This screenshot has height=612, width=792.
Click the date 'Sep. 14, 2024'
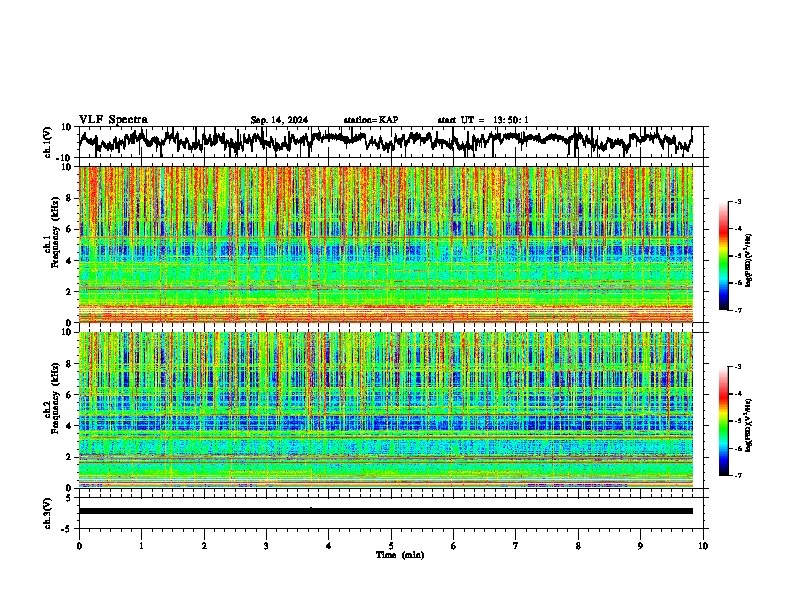(279, 120)
